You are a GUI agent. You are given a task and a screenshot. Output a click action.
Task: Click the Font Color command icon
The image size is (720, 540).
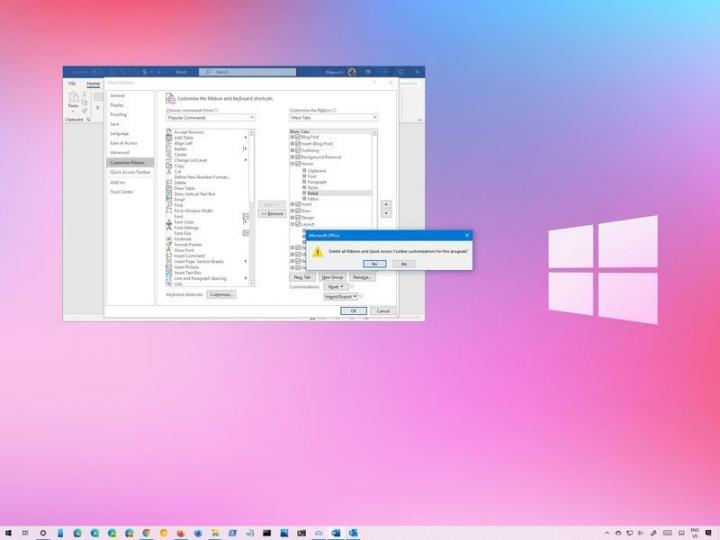(x=169, y=222)
